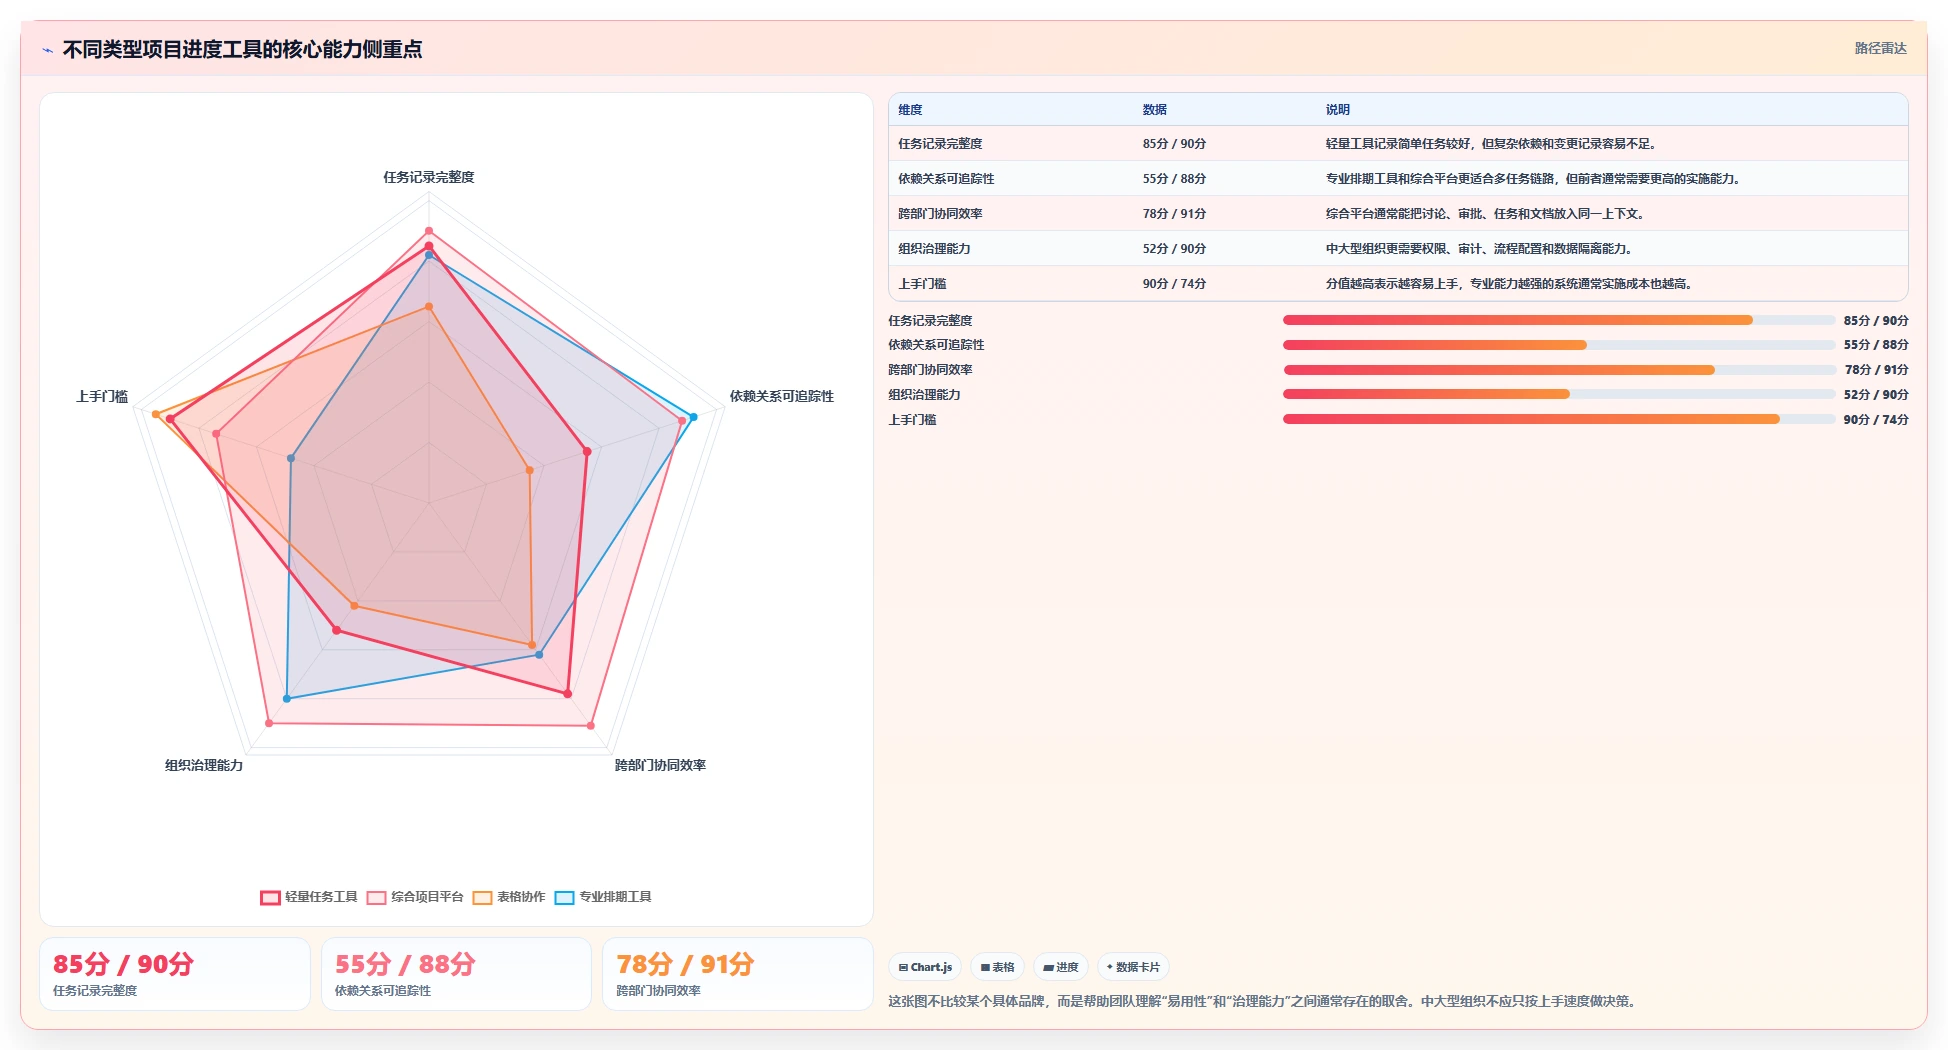Click the 组织治理能力 progress bar
The image size is (1948, 1050).
(x=1559, y=394)
